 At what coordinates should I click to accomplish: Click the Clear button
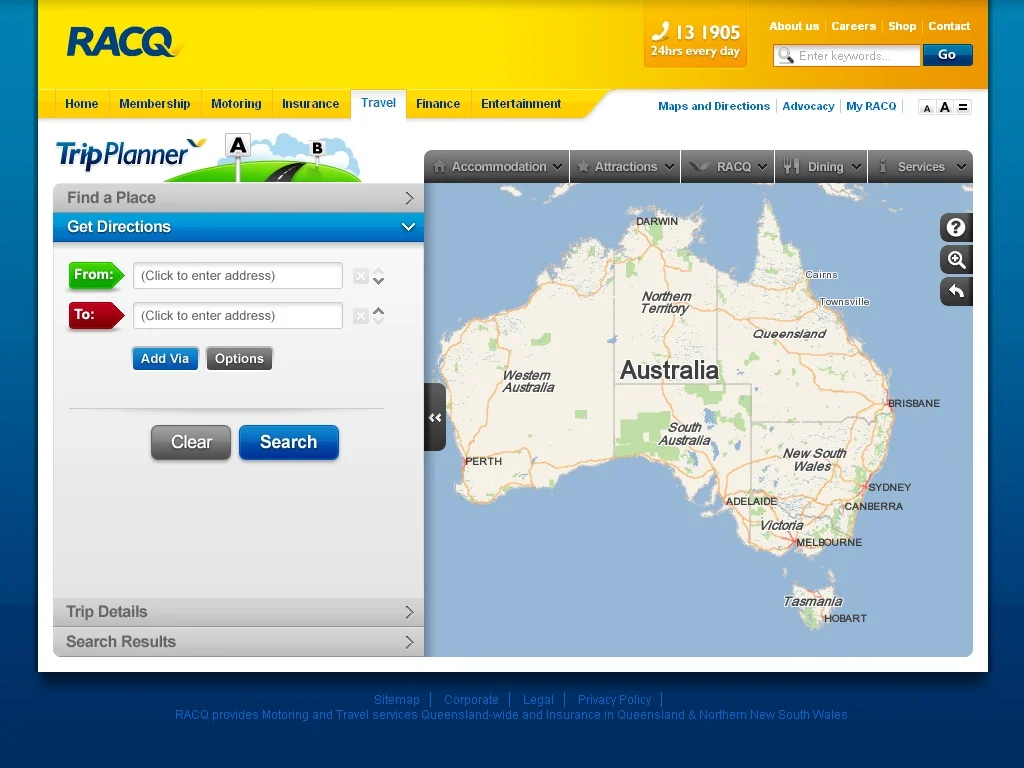click(191, 442)
